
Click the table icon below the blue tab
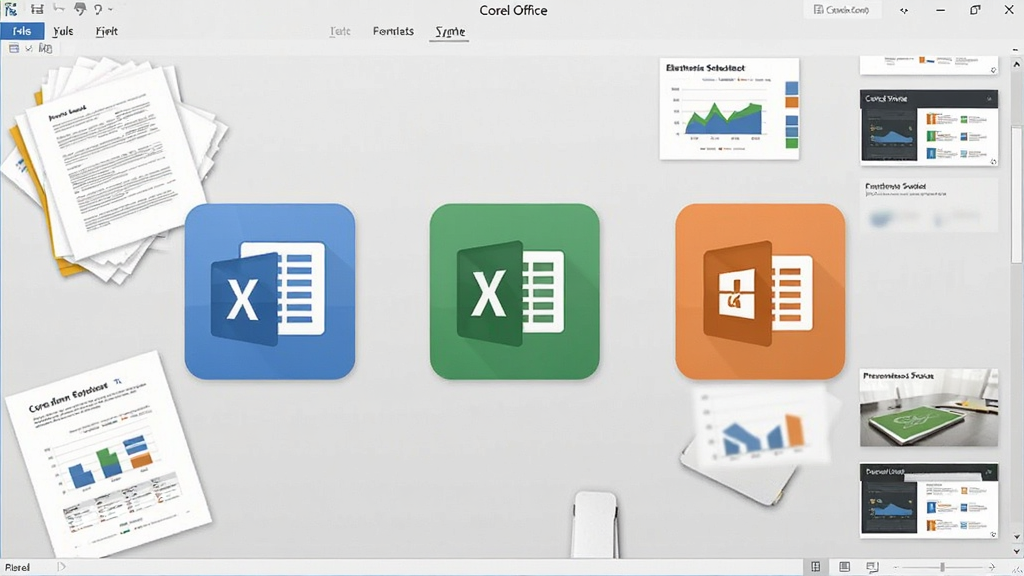(14, 48)
